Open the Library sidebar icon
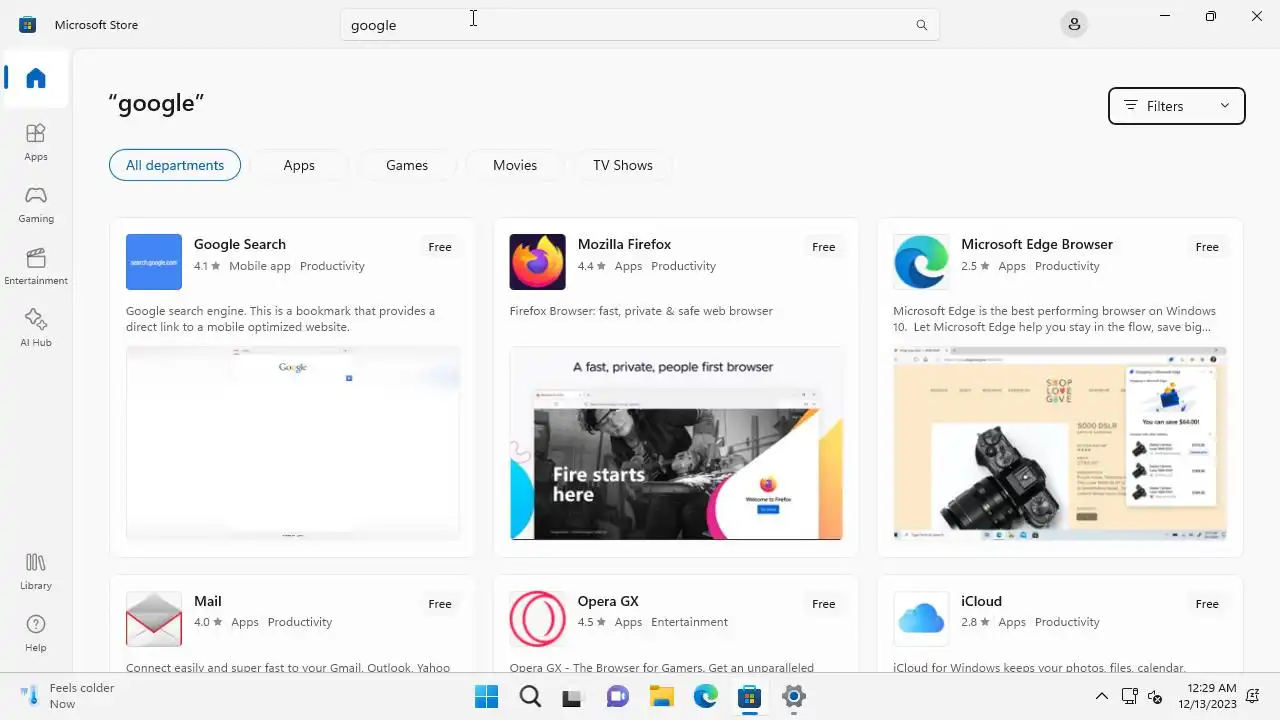This screenshot has width=1280, height=720. [x=36, y=571]
